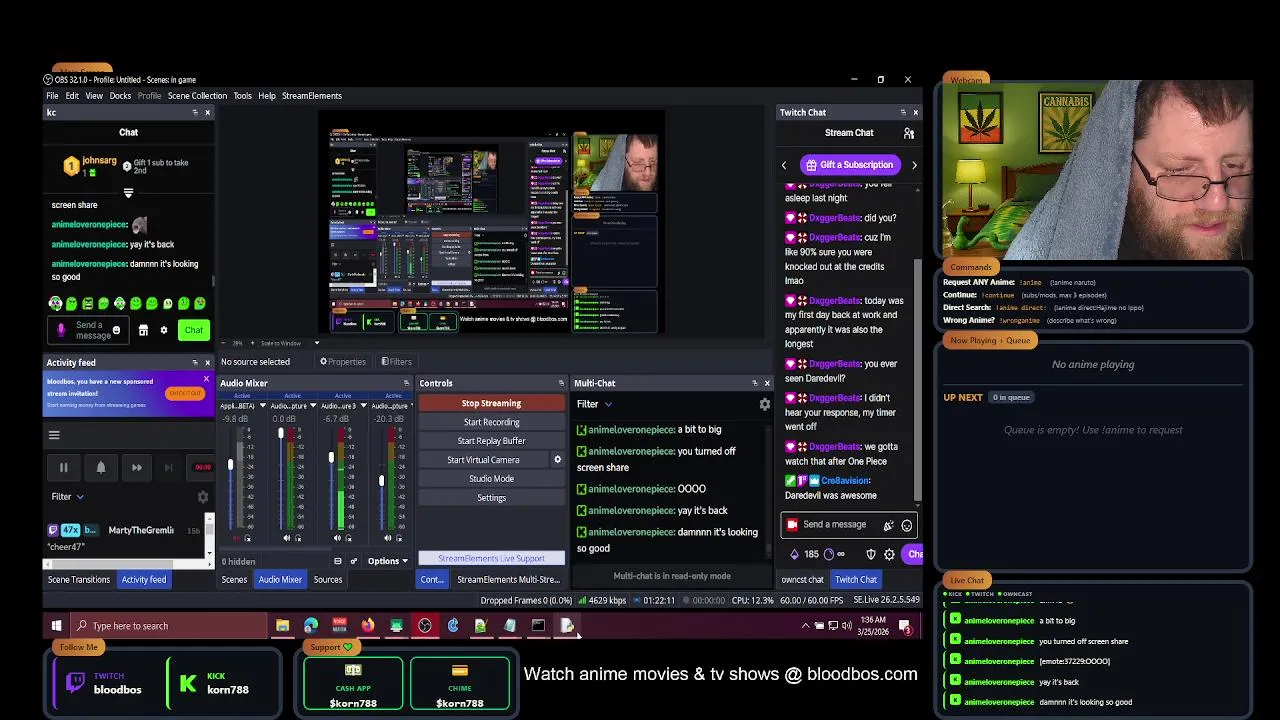Click StreamElements Live Support button
The width and height of the screenshot is (1280, 720).
click(491, 558)
